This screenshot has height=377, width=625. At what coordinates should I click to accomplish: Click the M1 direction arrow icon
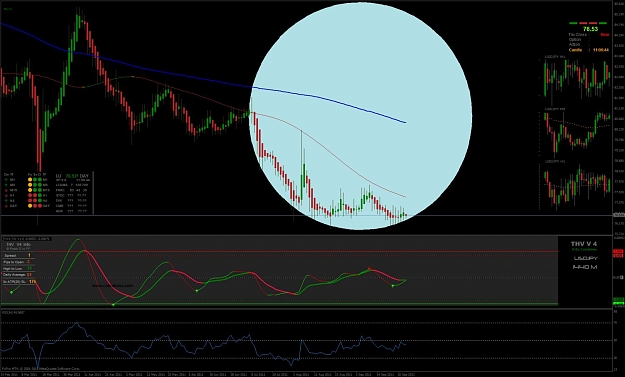coord(6,179)
